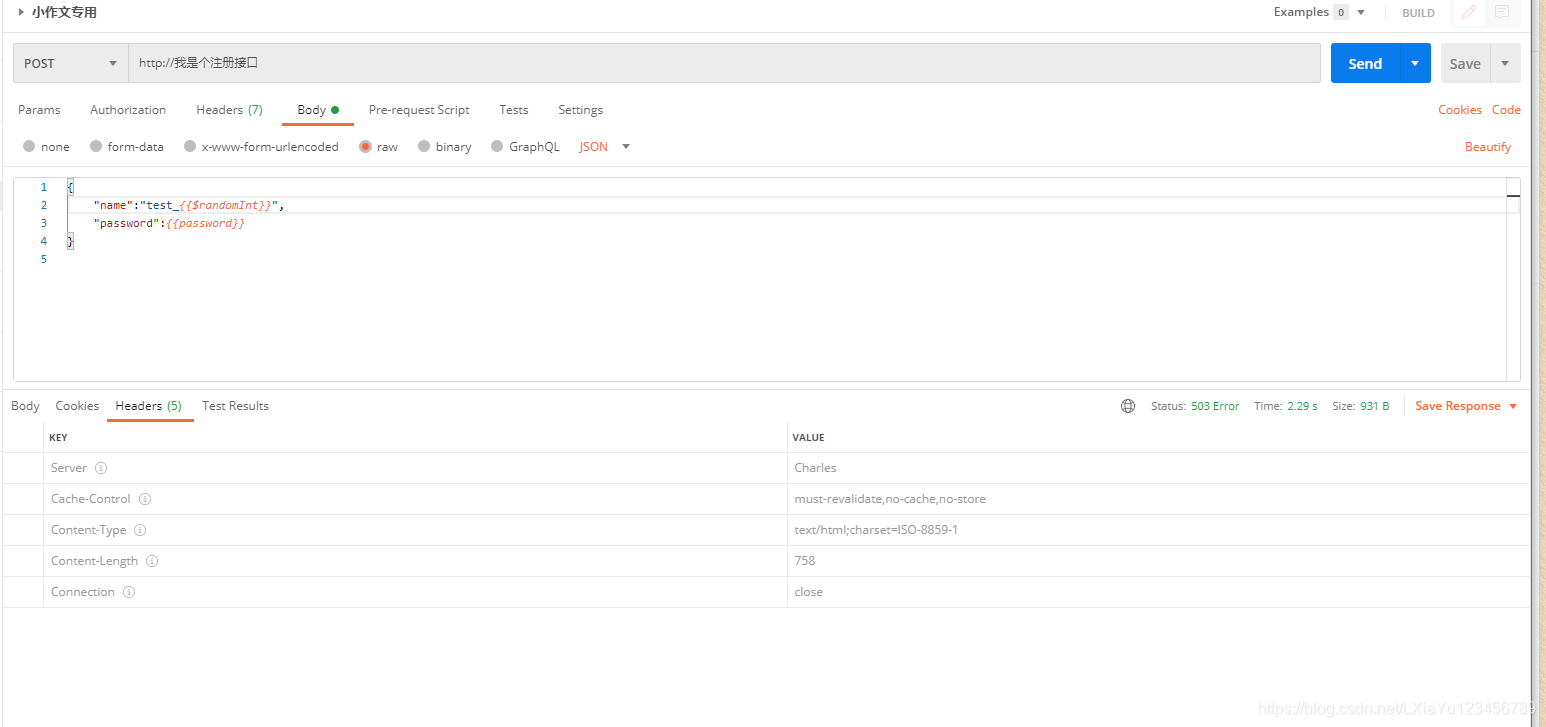
Task: Click the edit pencil icon
Action: [x=1468, y=12]
